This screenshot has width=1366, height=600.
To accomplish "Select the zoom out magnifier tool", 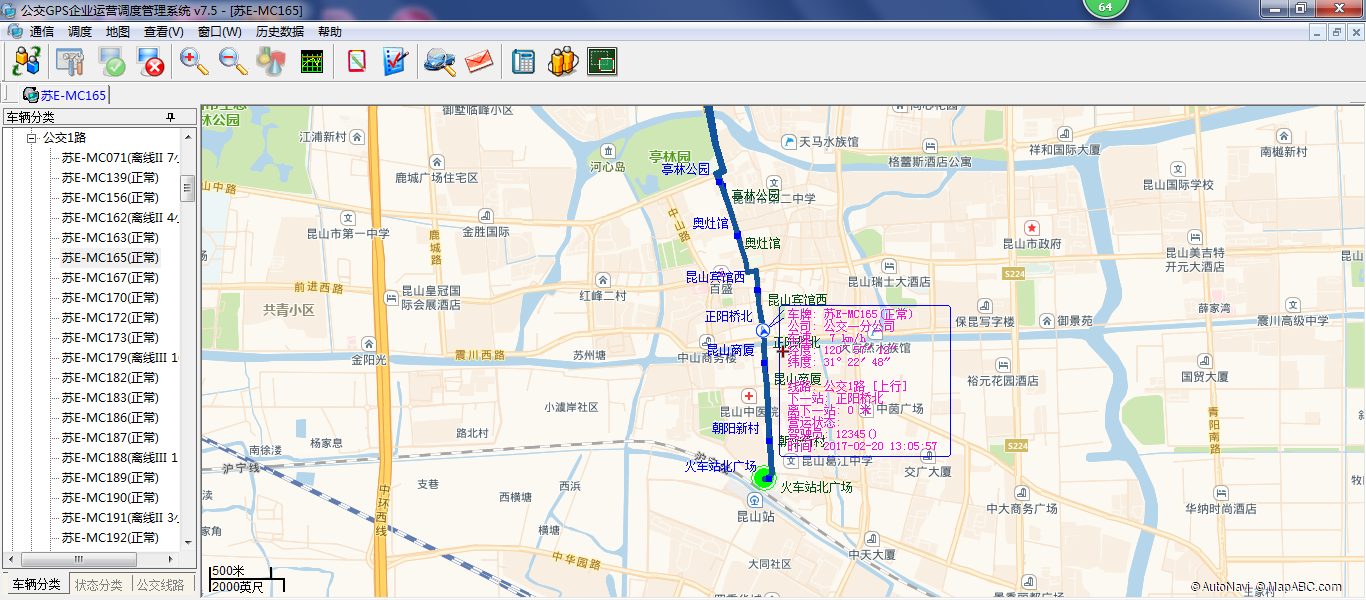I will [231, 62].
